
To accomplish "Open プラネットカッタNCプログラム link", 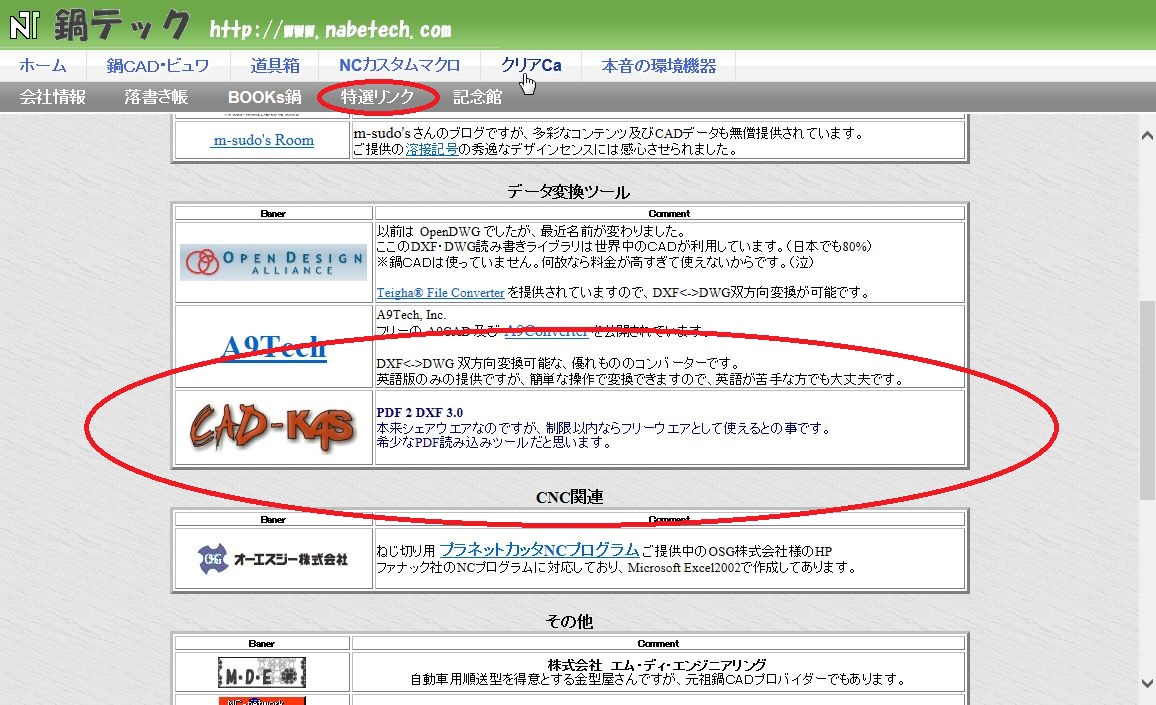I will 540,549.
